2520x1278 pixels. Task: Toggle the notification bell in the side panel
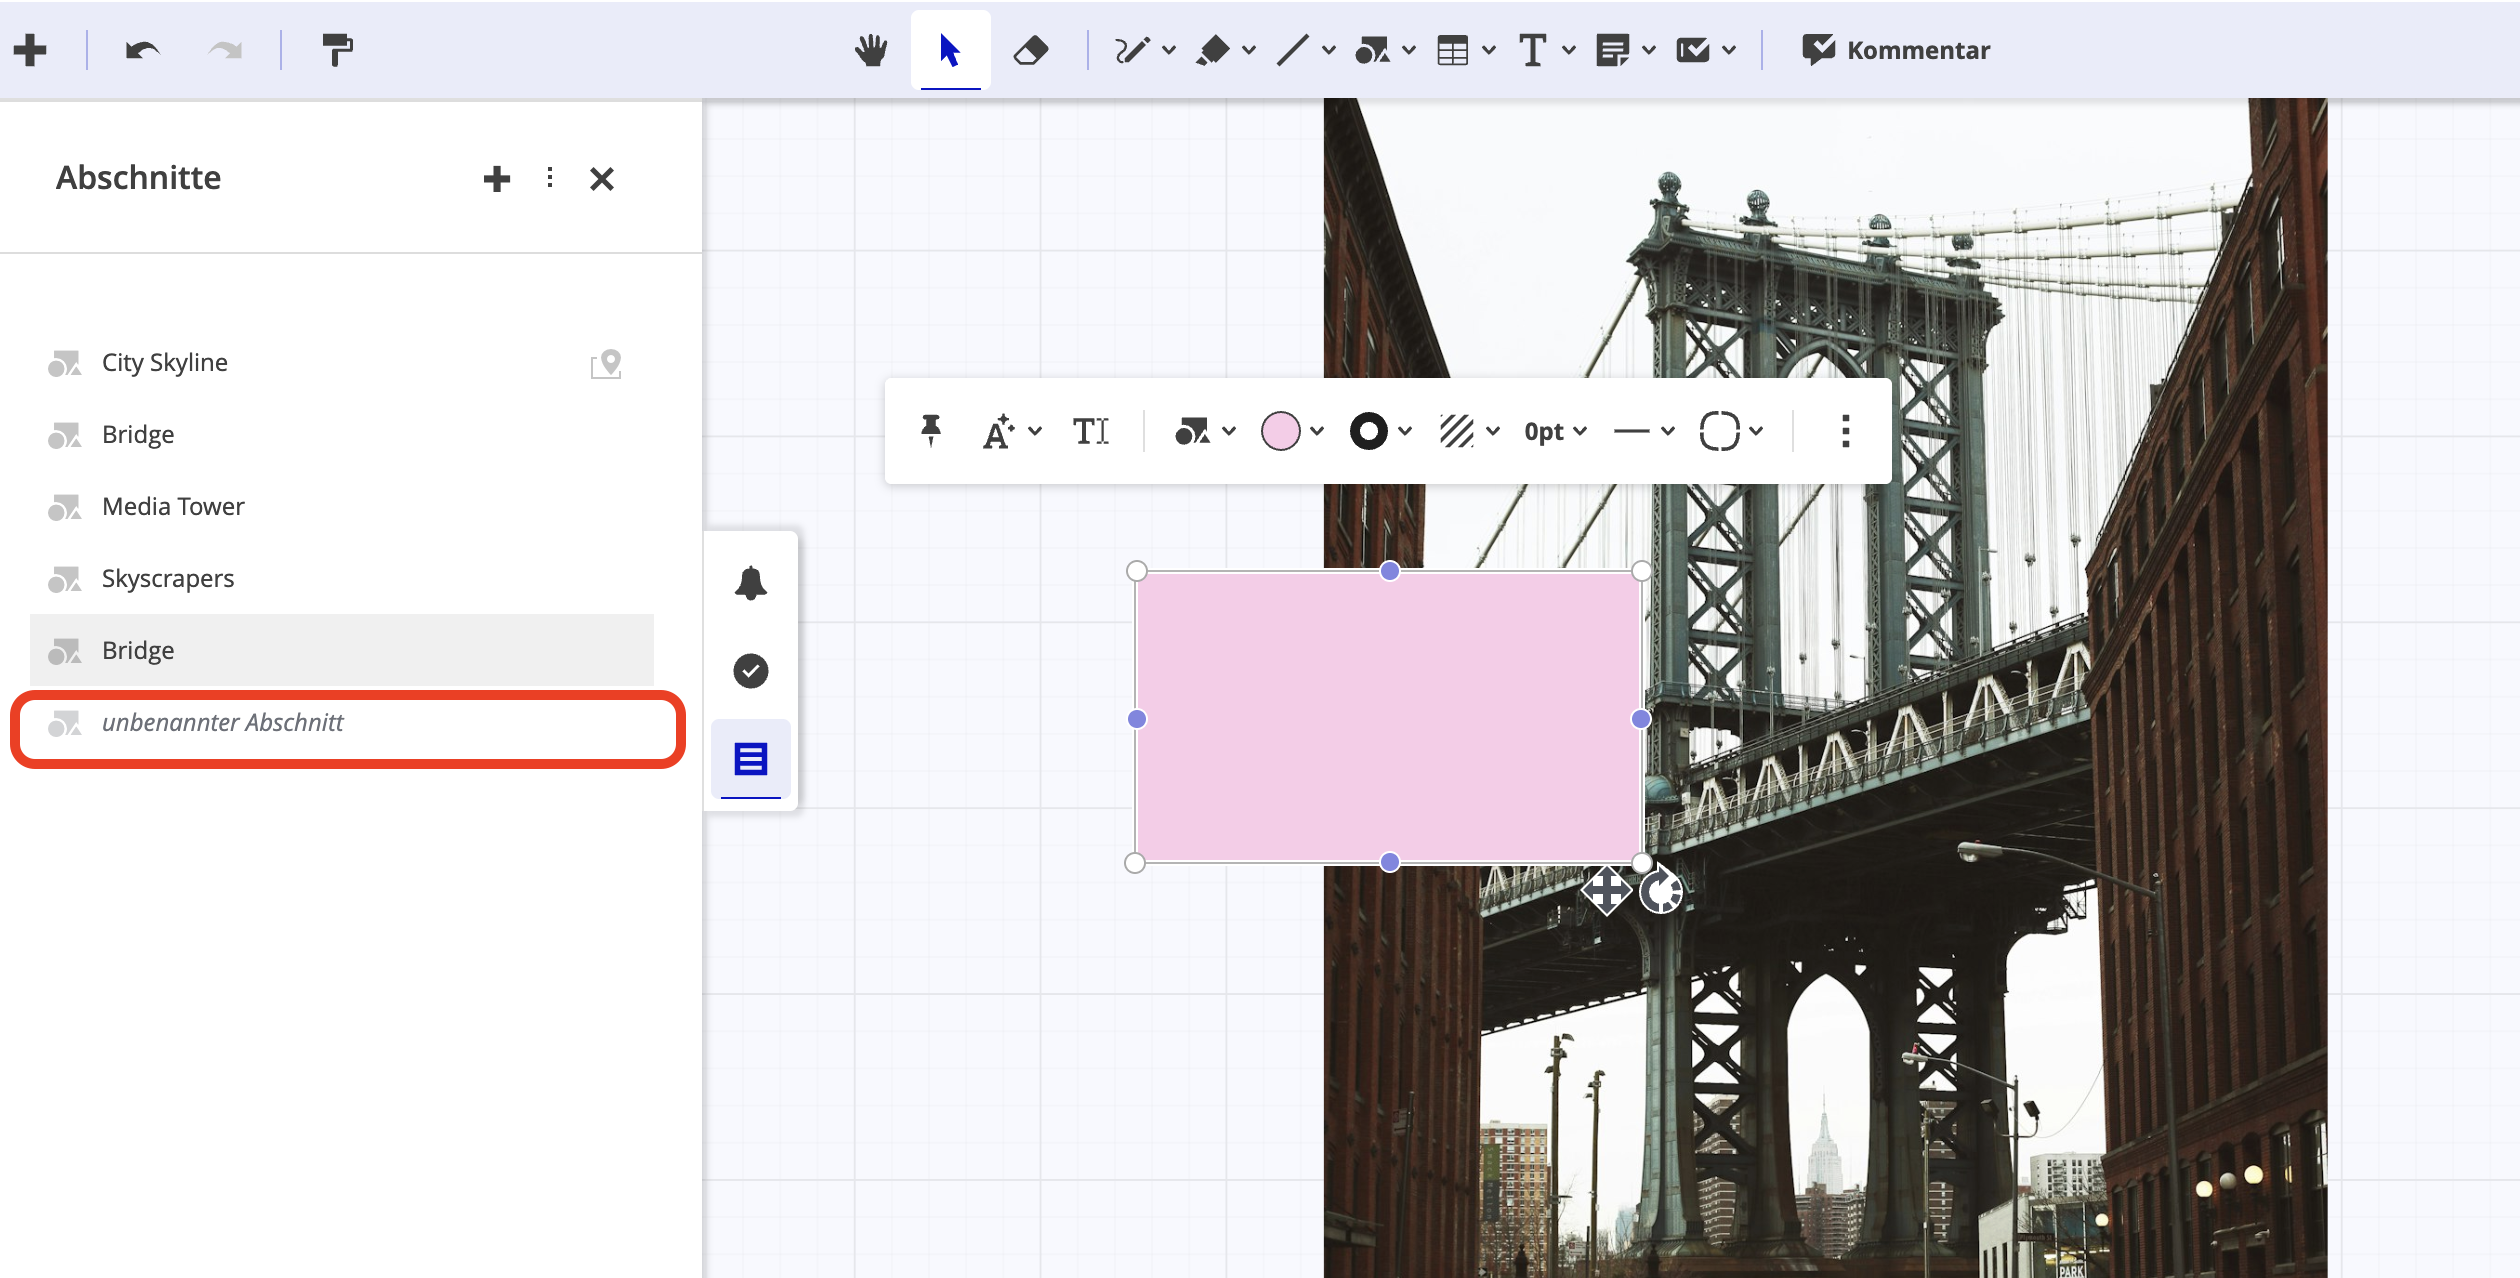point(750,583)
